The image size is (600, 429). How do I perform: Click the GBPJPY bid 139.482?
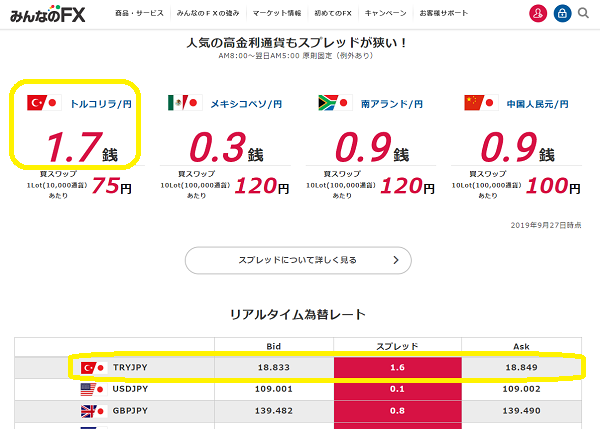(x=274, y=411)
